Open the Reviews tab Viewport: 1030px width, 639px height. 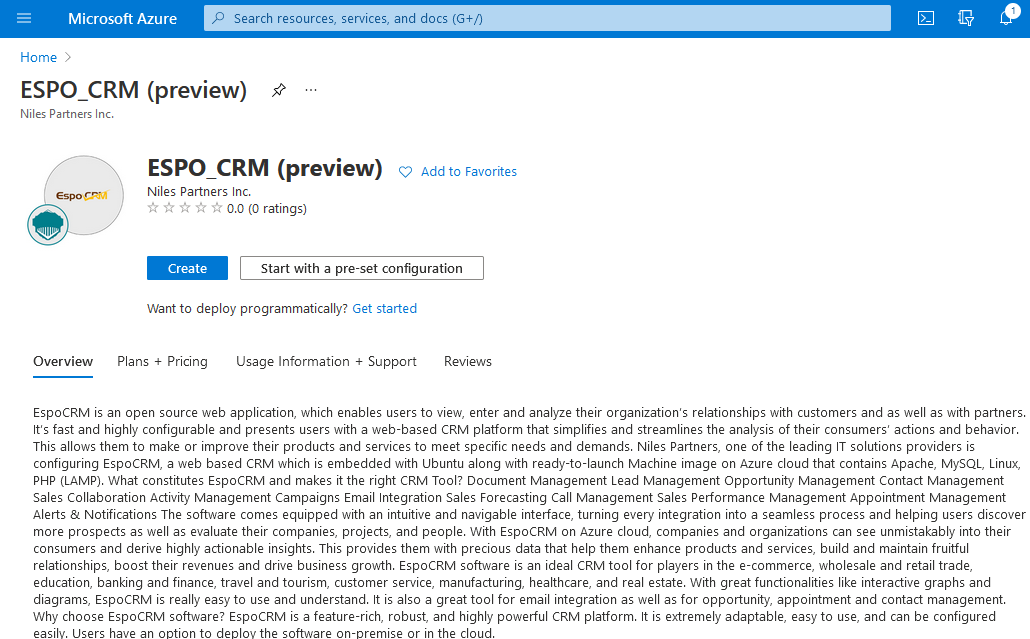tap(468, 361)
